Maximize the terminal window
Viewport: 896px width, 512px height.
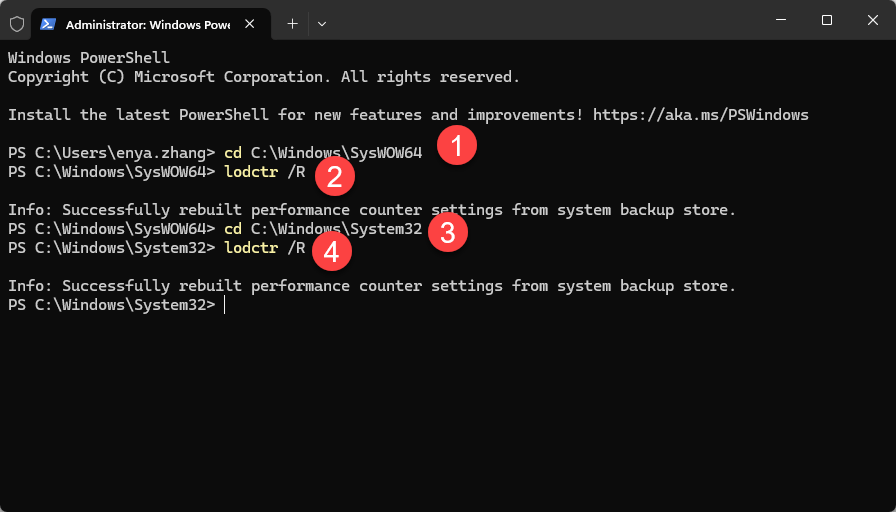[827, 20]
